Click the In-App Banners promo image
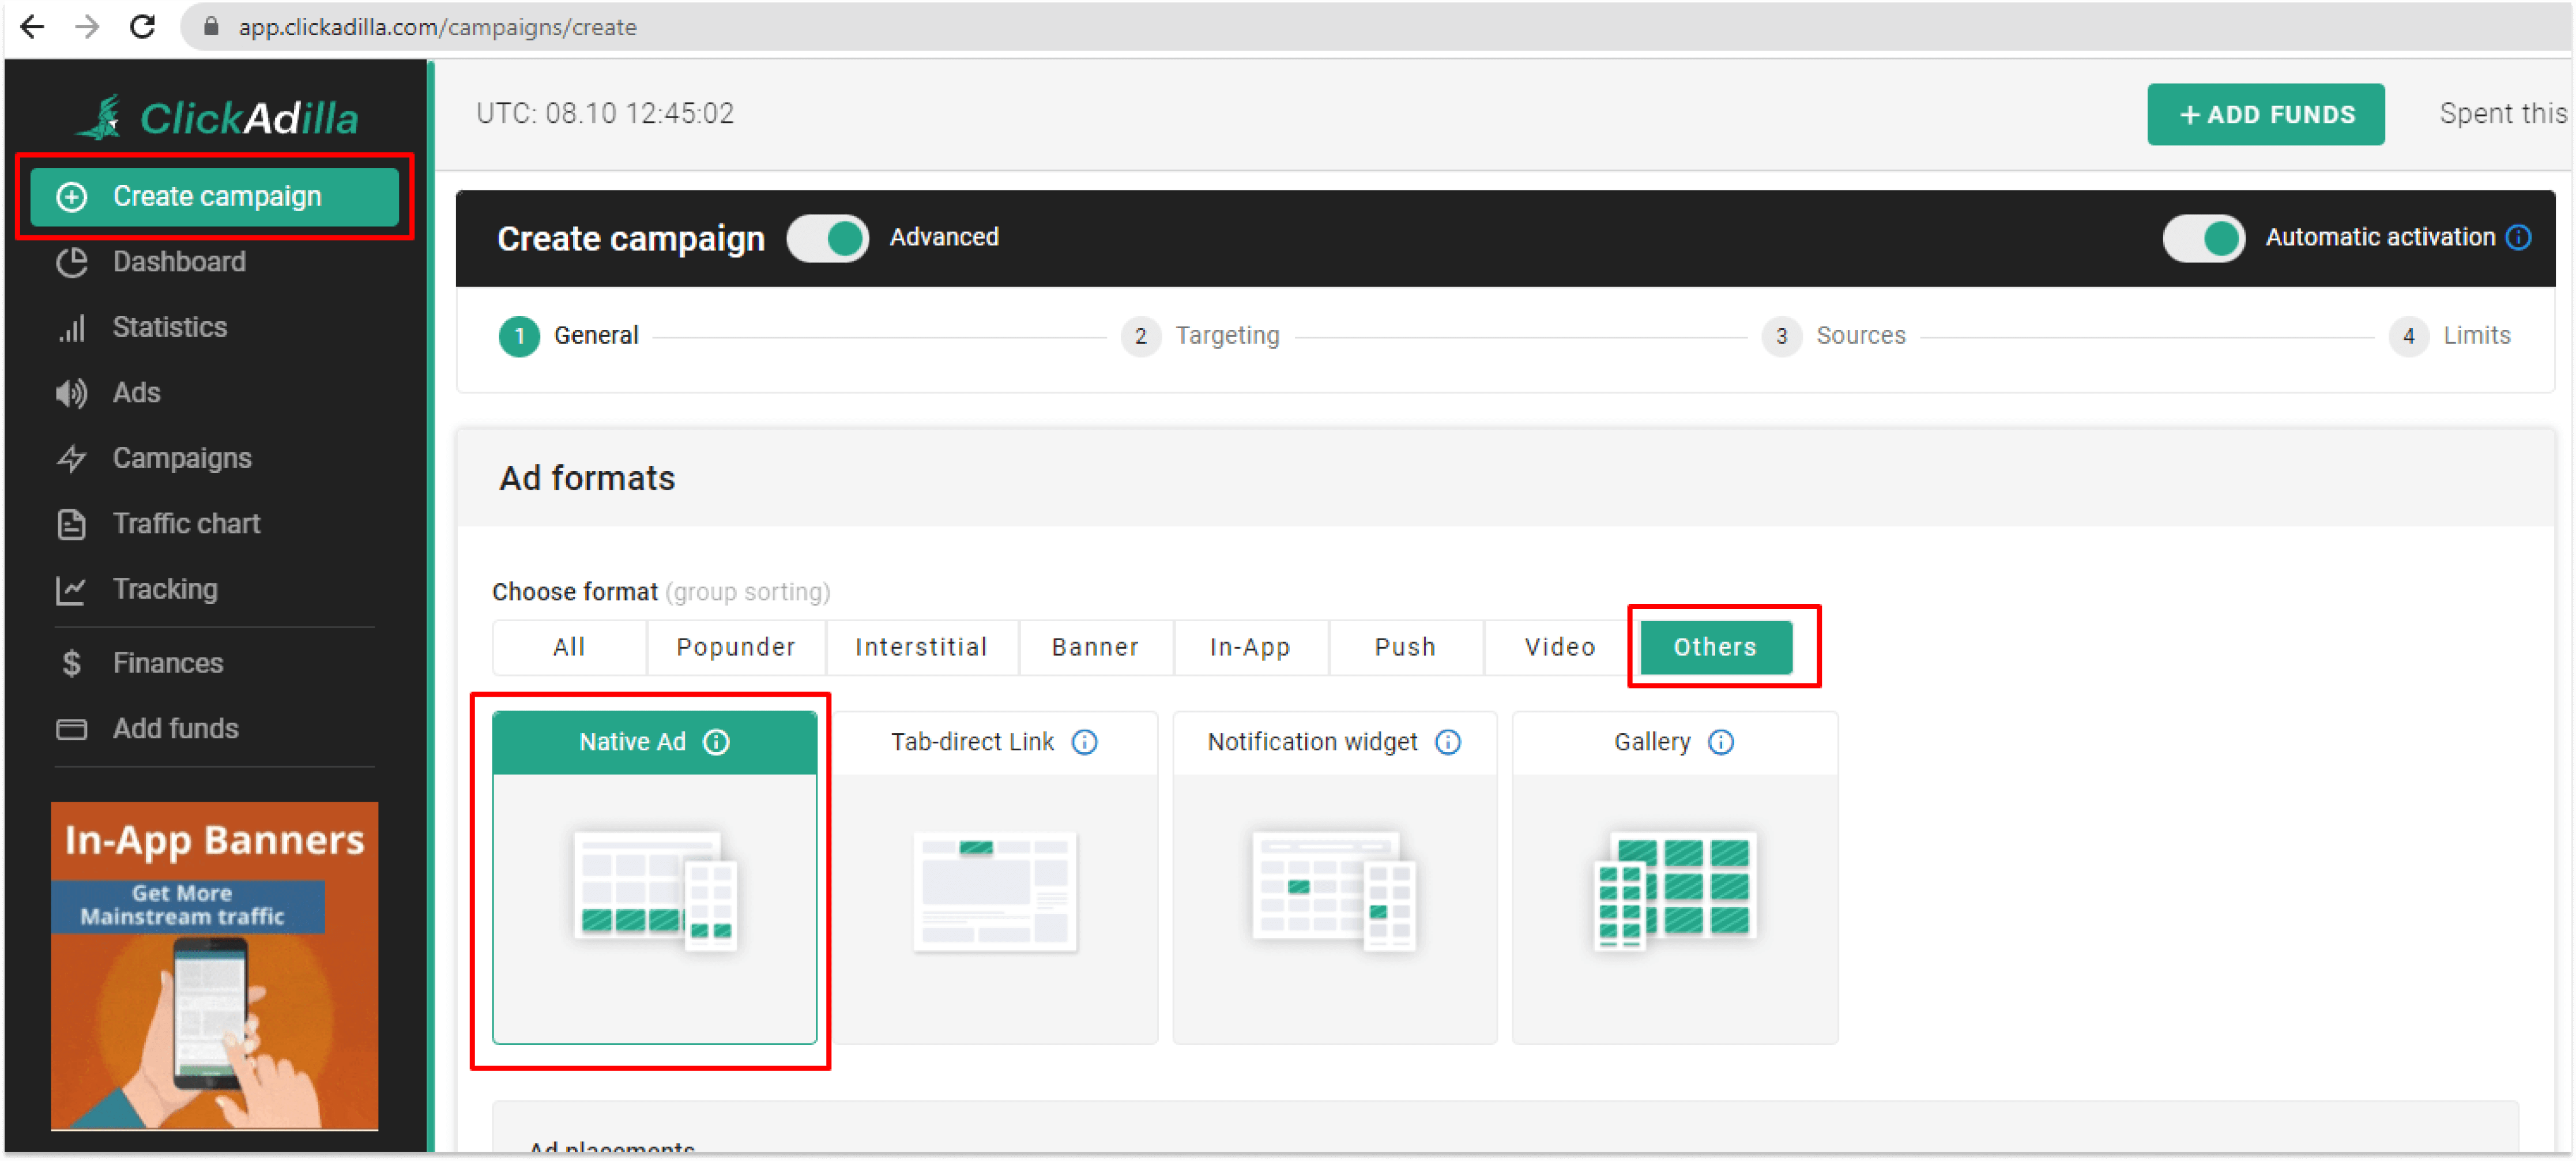Image resolution: width=2576 pixels, height=1161 pixels. 215,965
